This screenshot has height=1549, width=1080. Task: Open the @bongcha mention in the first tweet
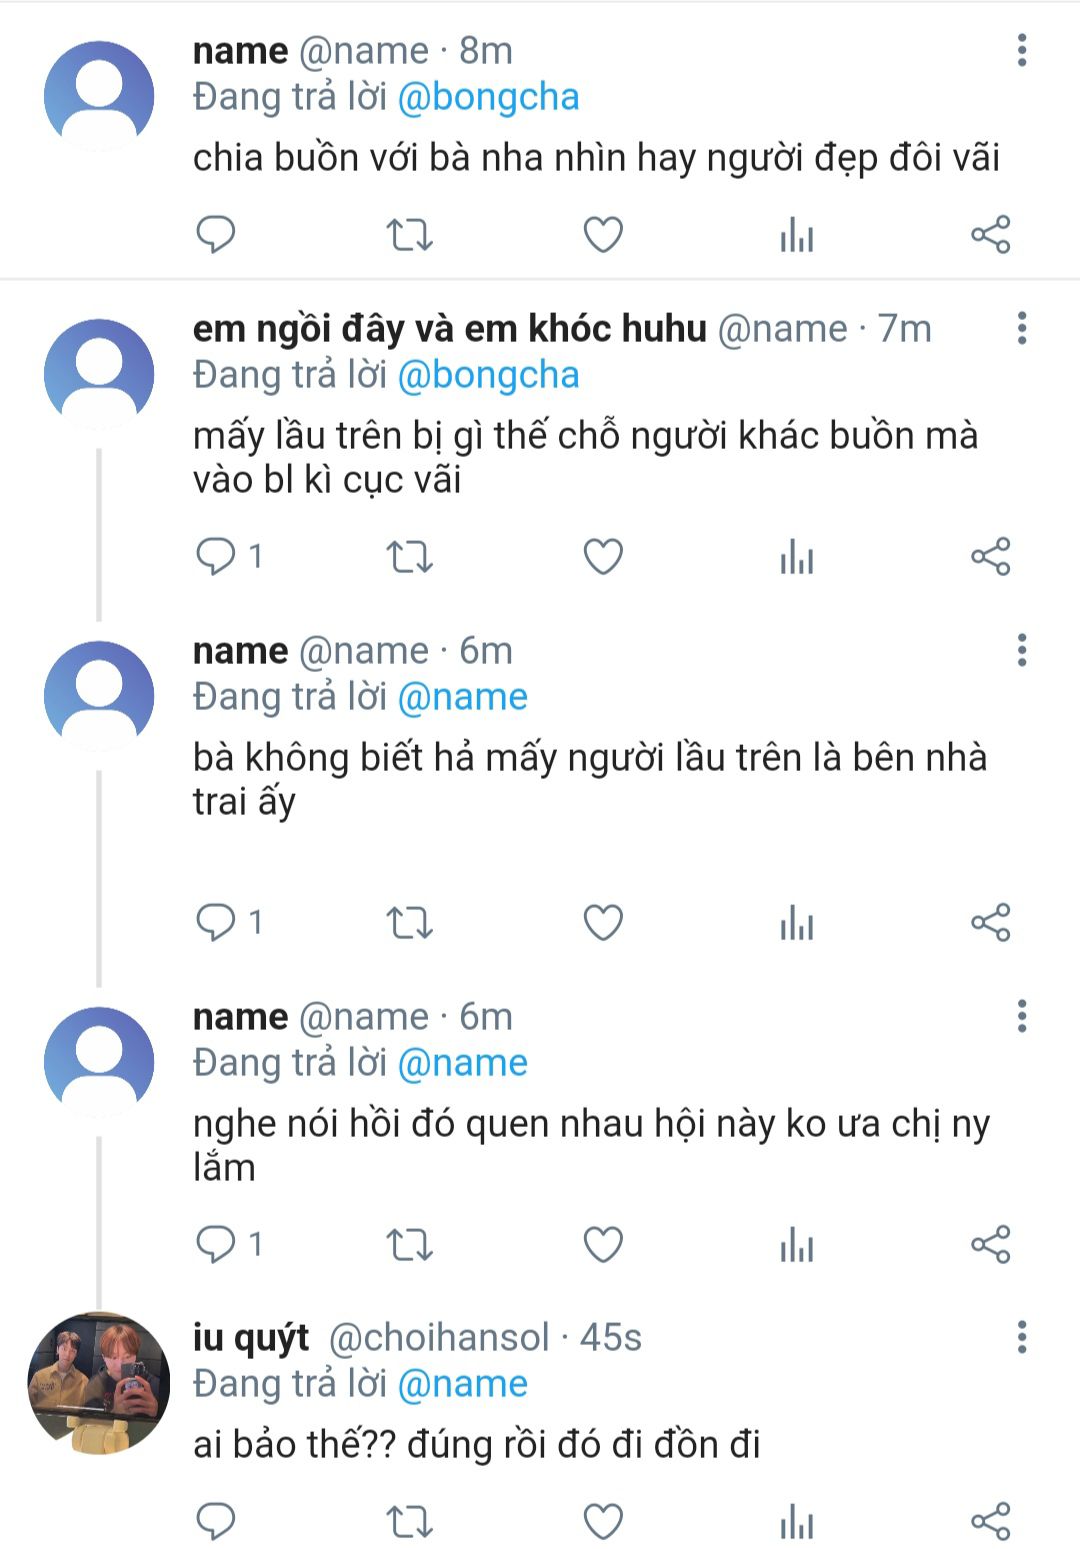(488, 97)
